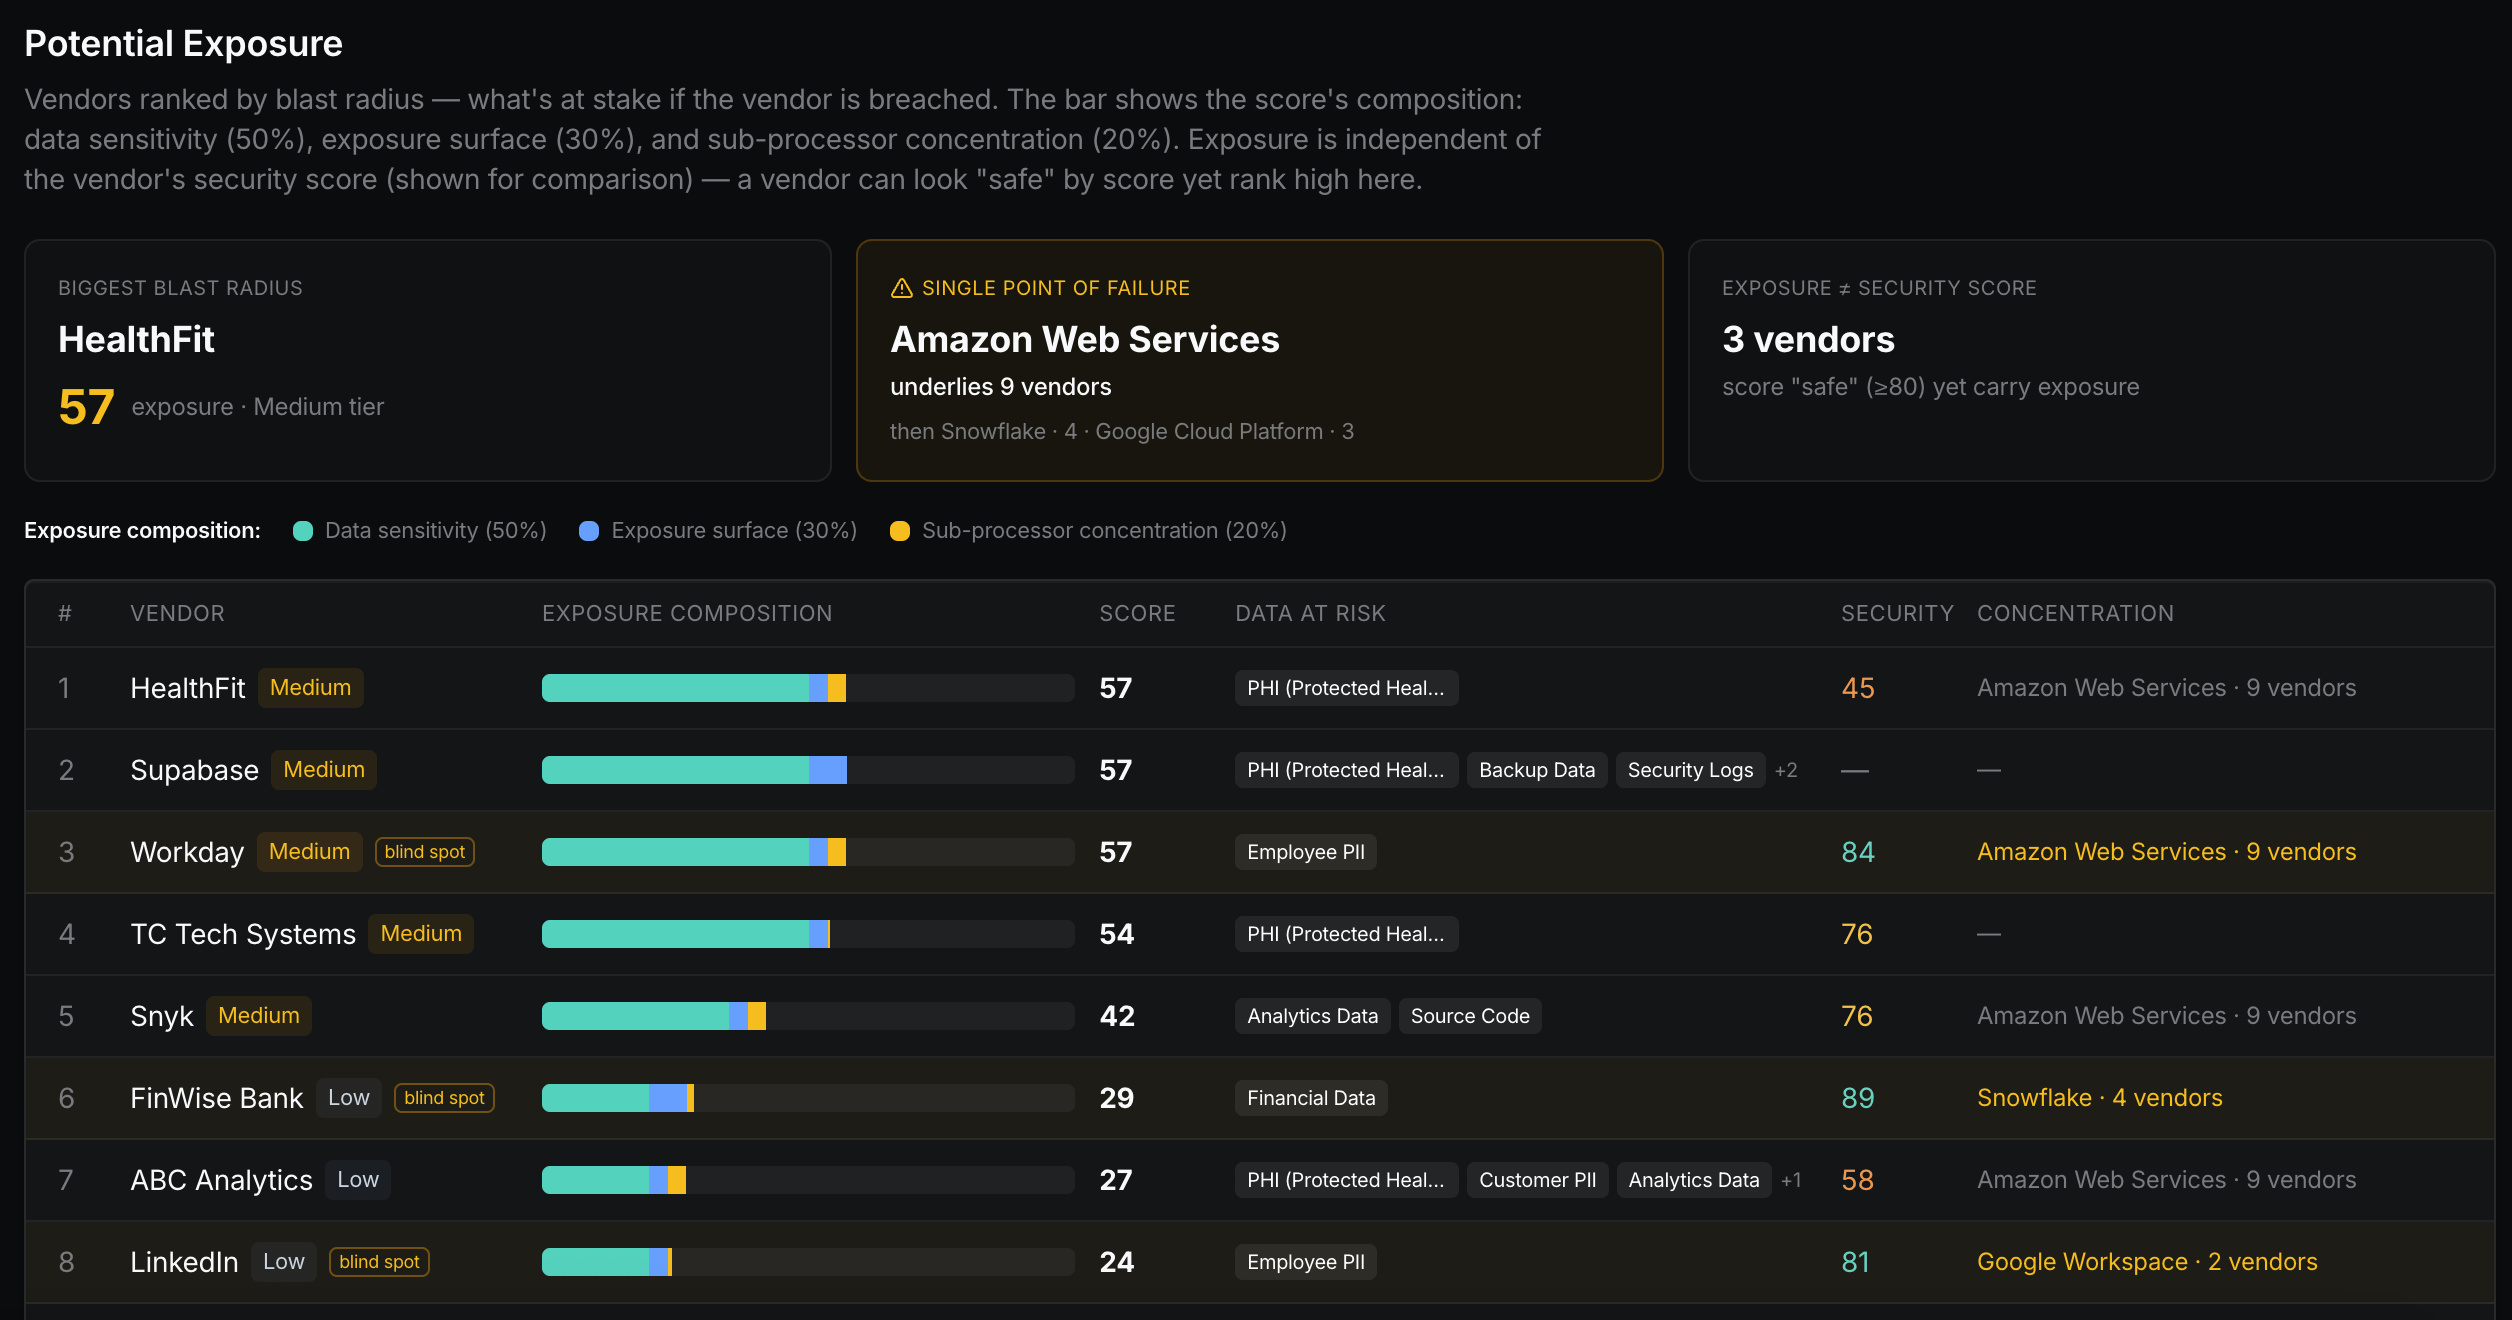This screenshot has height=1320, width=2512.
Task: Click the PHI tag in HealthFit row
Action: 1346,688
